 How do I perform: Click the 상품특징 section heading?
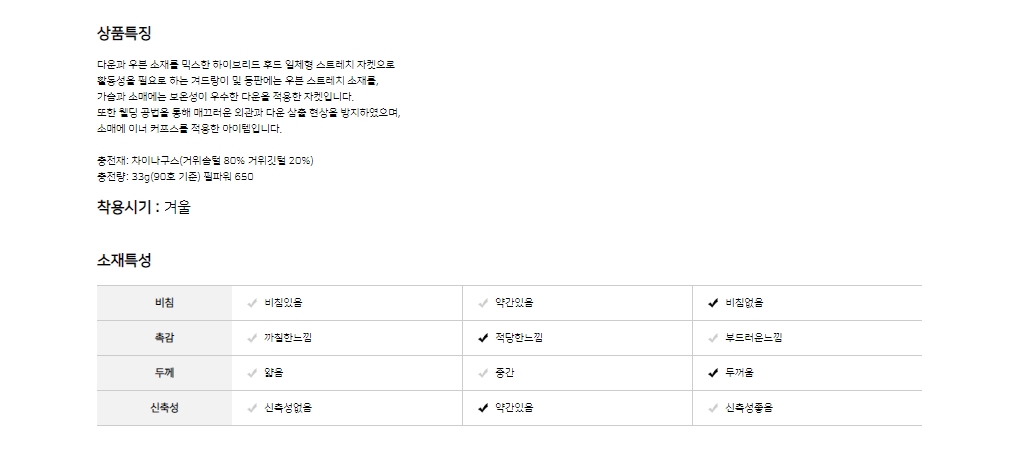coord(124,33)
